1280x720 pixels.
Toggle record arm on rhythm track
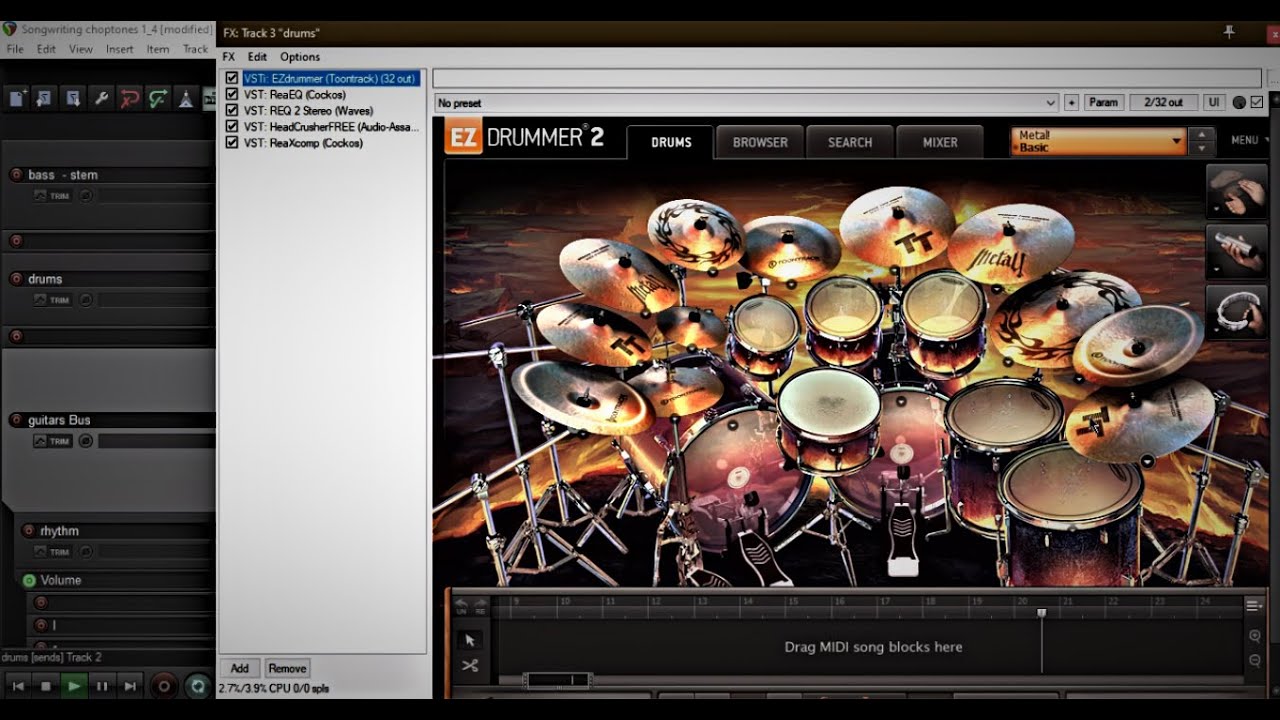28,531
